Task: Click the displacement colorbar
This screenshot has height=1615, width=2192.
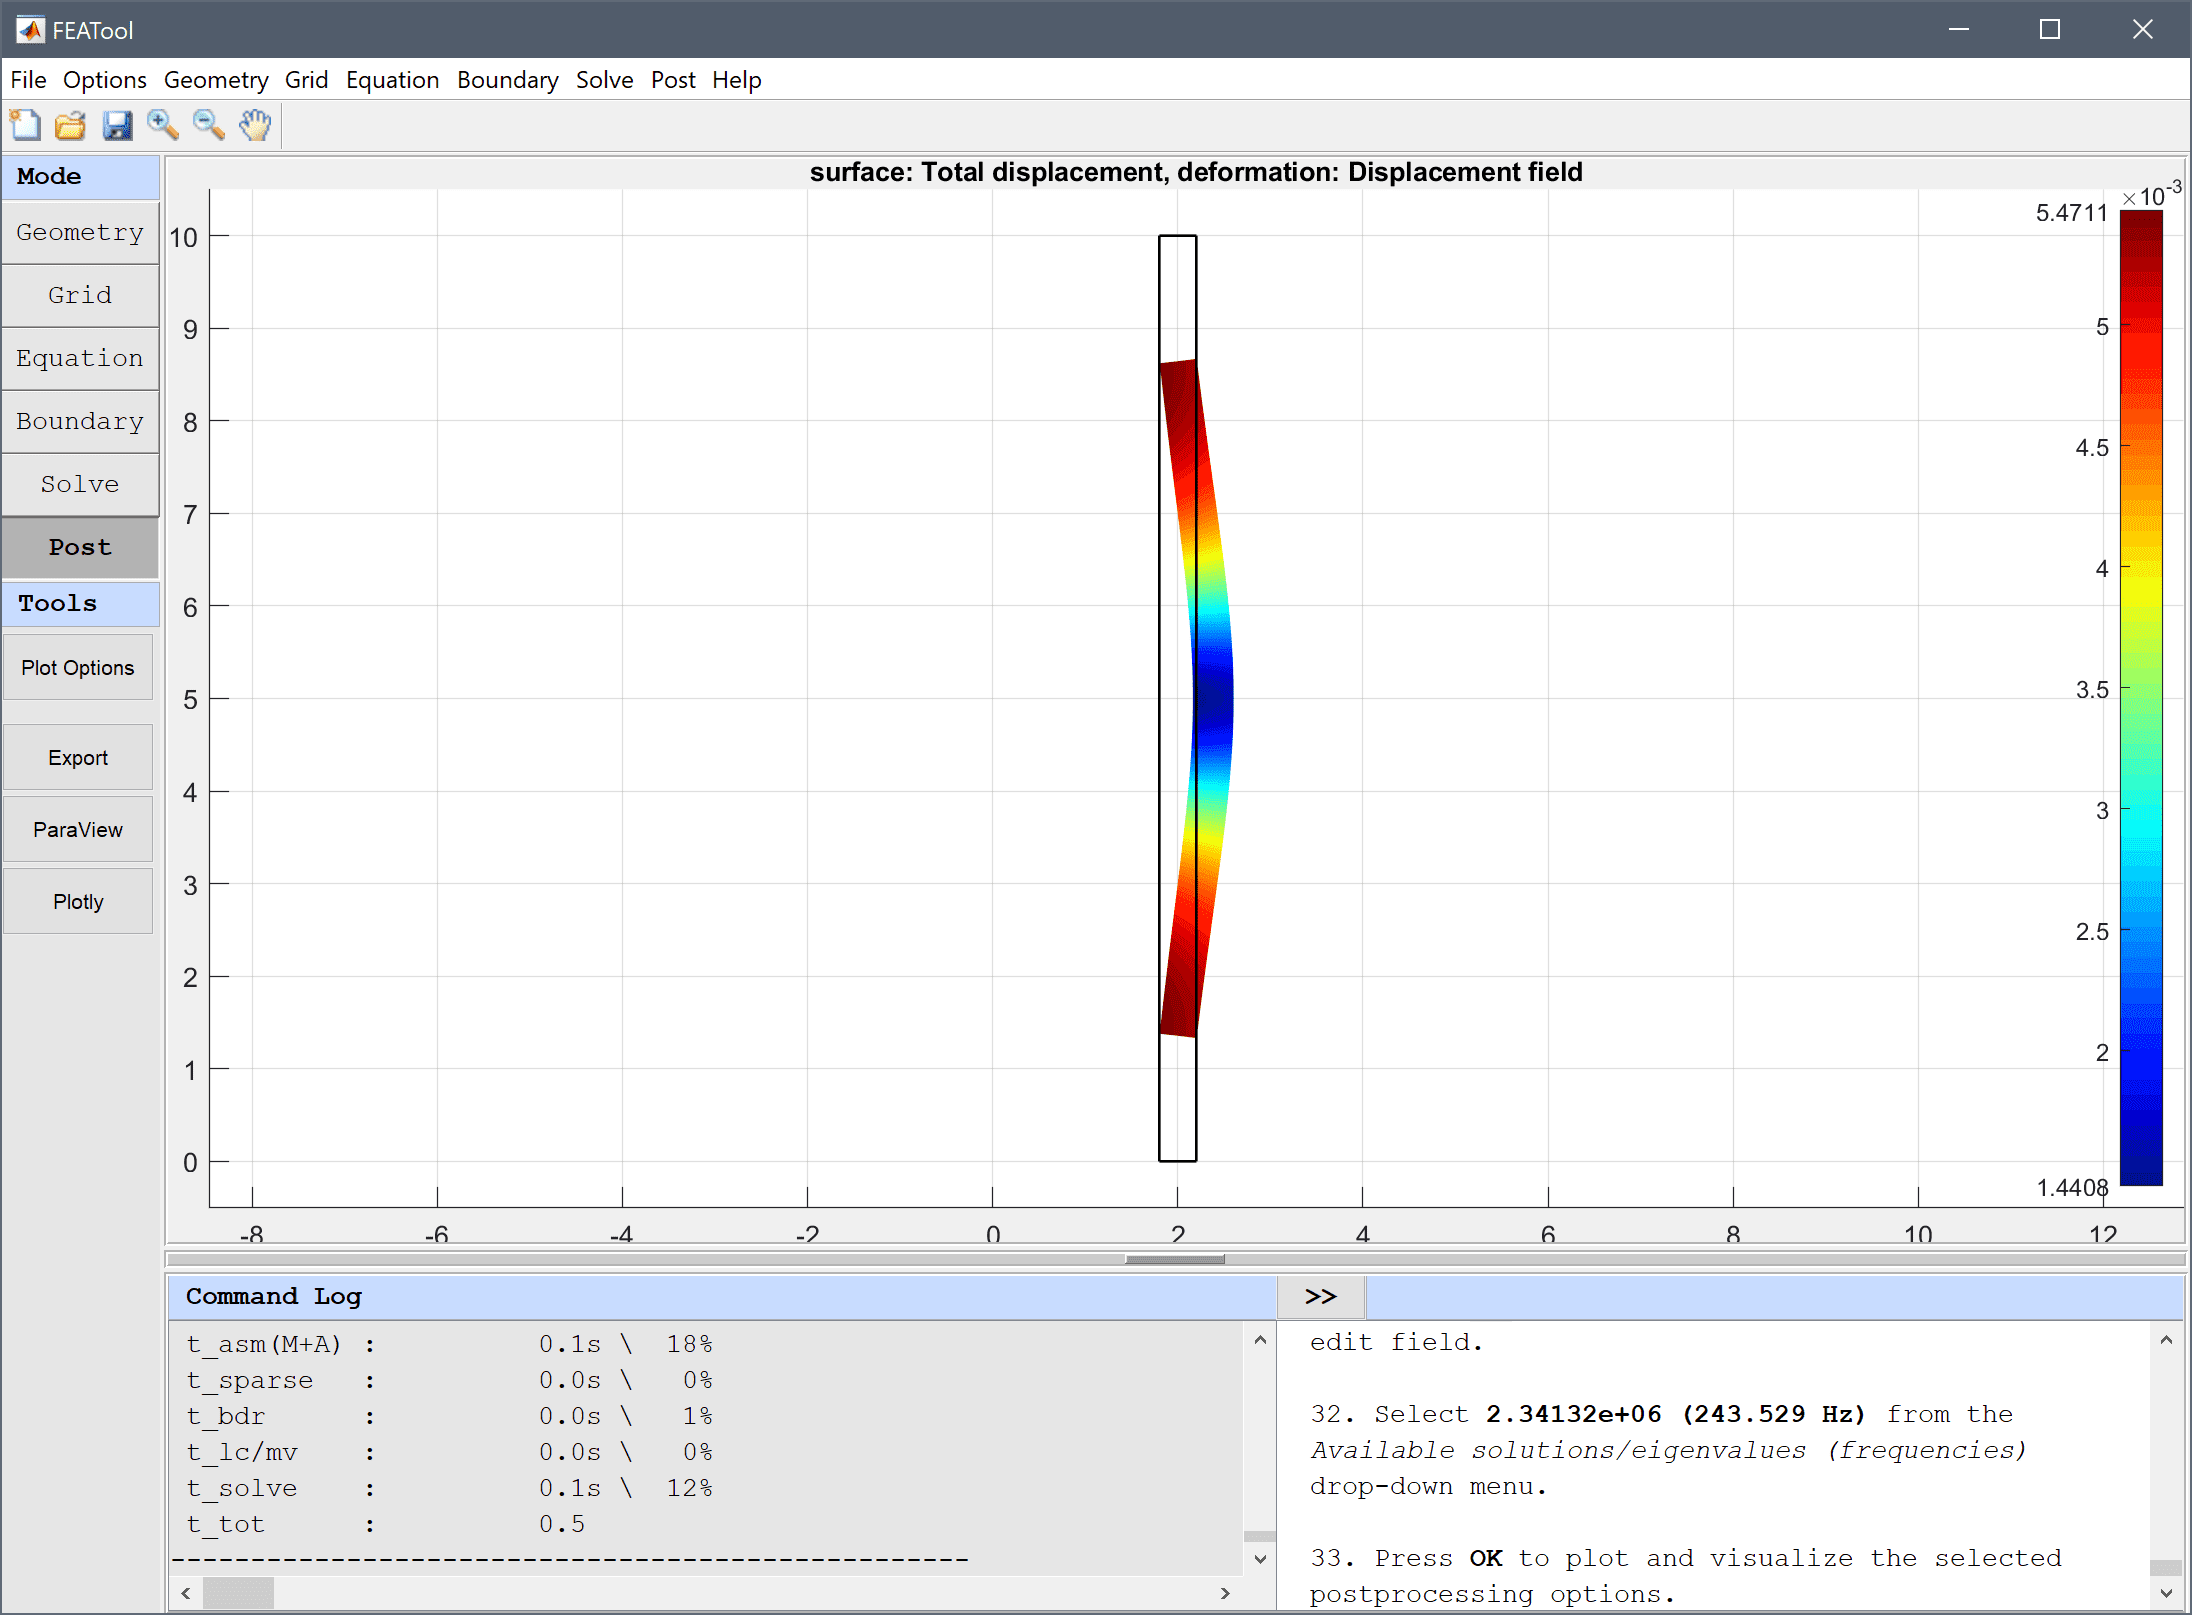Action: click(2141, 698)
